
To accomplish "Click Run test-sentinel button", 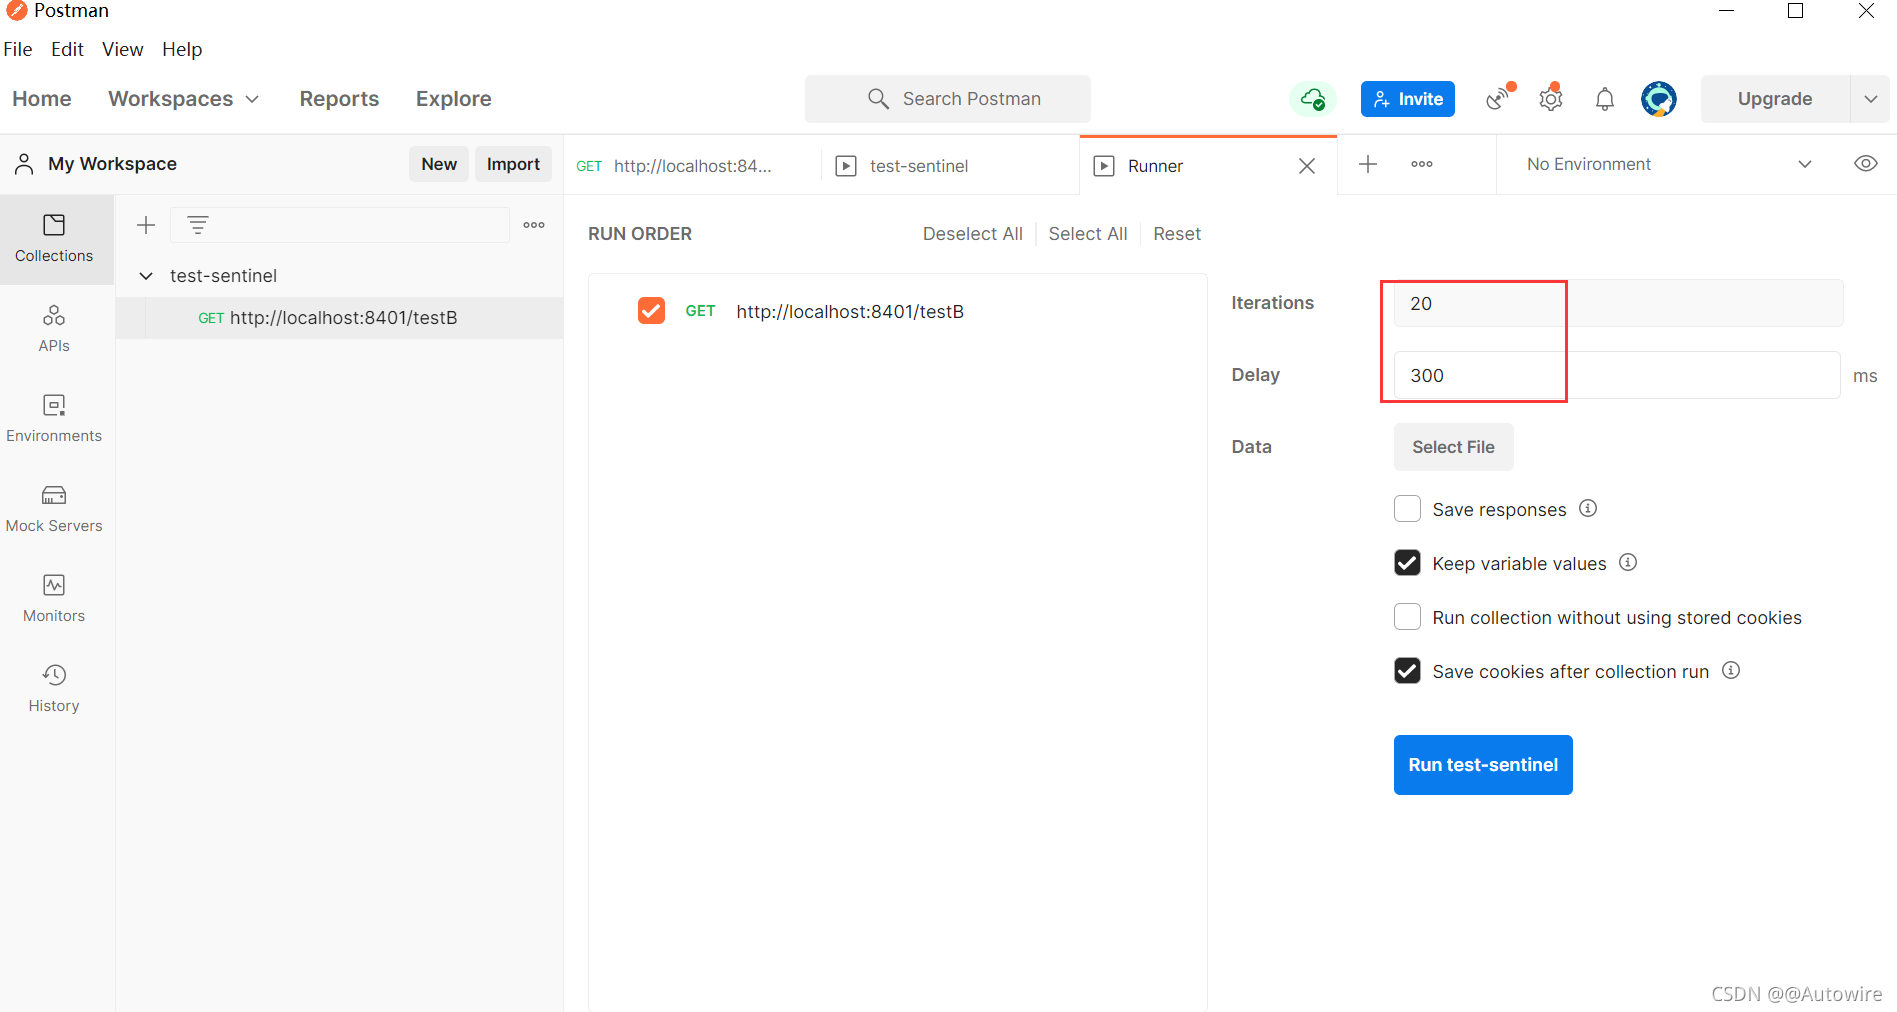I will [x=1483, y=765].
